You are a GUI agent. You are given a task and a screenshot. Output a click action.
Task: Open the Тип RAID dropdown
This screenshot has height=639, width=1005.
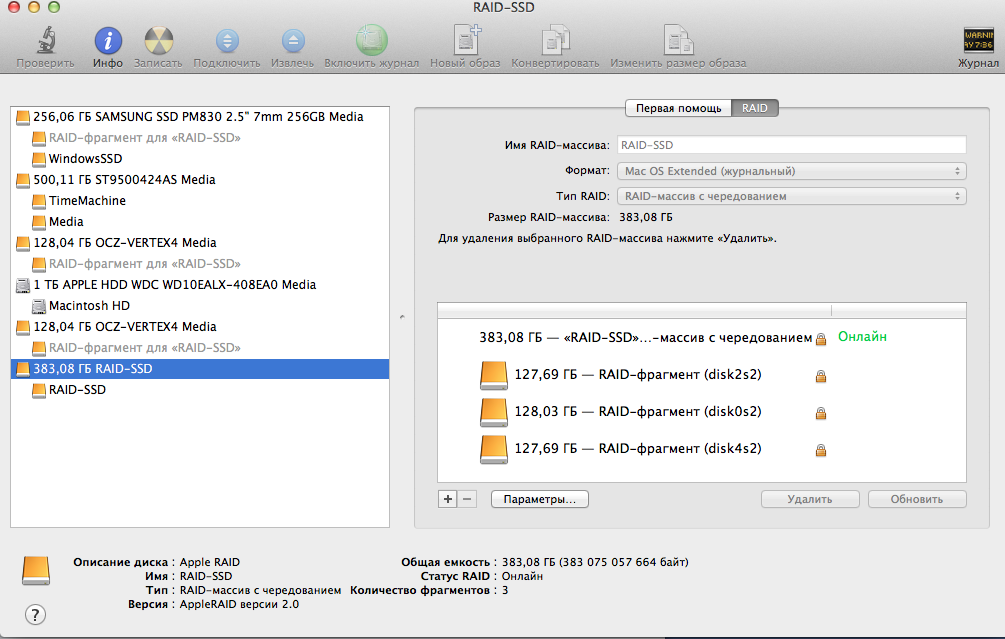792,196
